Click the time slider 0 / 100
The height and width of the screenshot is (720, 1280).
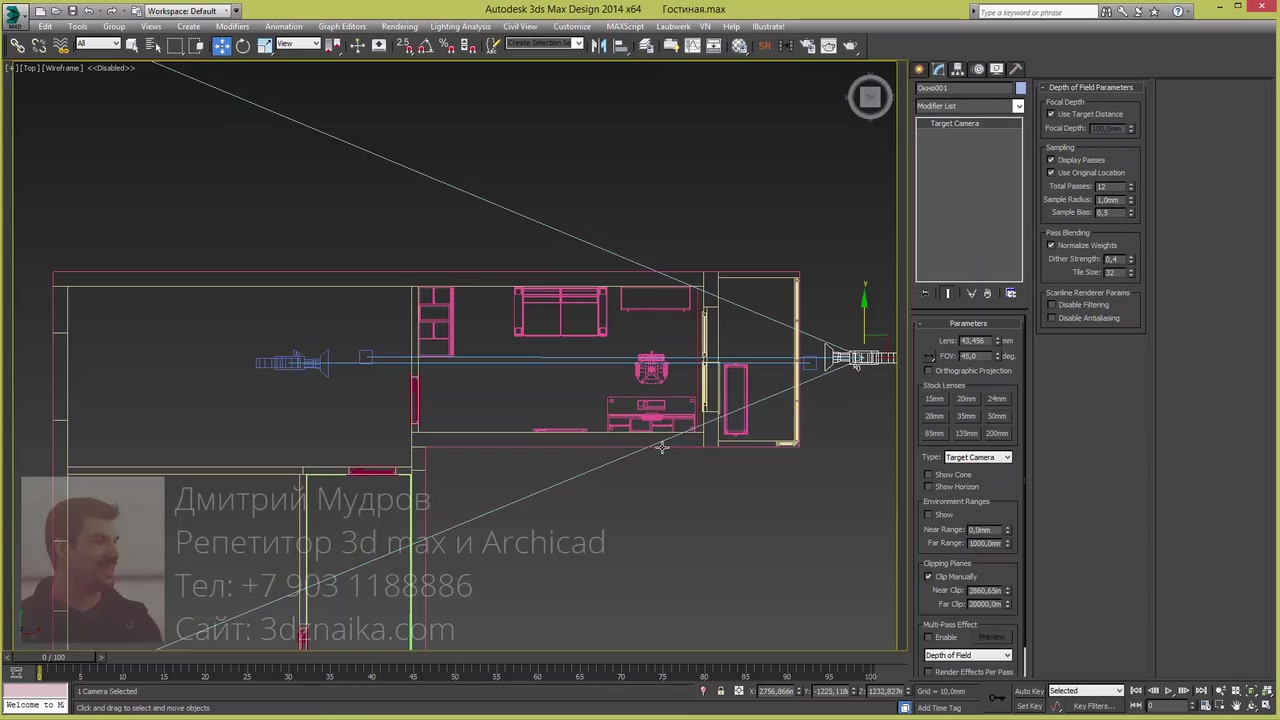[x=53, y=657]
